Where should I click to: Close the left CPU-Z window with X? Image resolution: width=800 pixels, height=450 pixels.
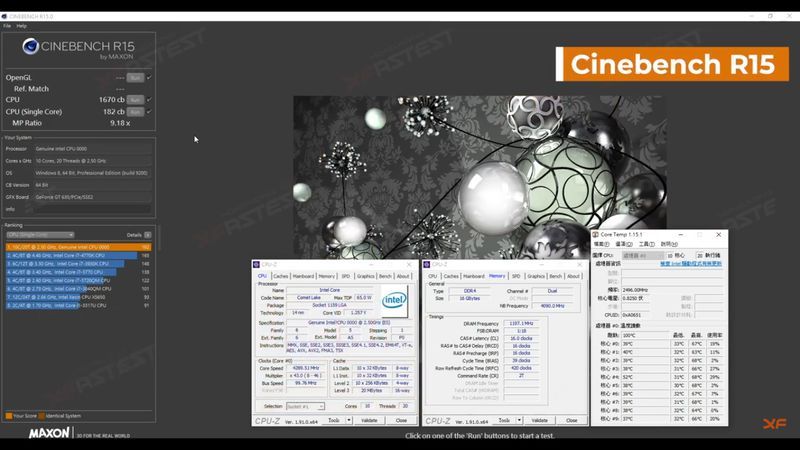tap(409, 264)
